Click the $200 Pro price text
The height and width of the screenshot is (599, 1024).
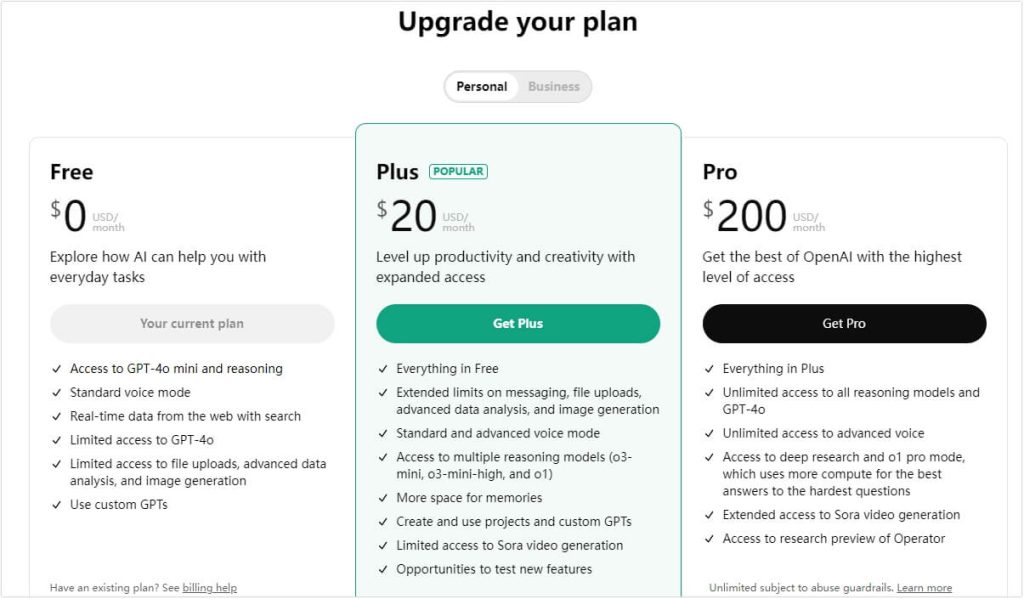pos(751,216)
